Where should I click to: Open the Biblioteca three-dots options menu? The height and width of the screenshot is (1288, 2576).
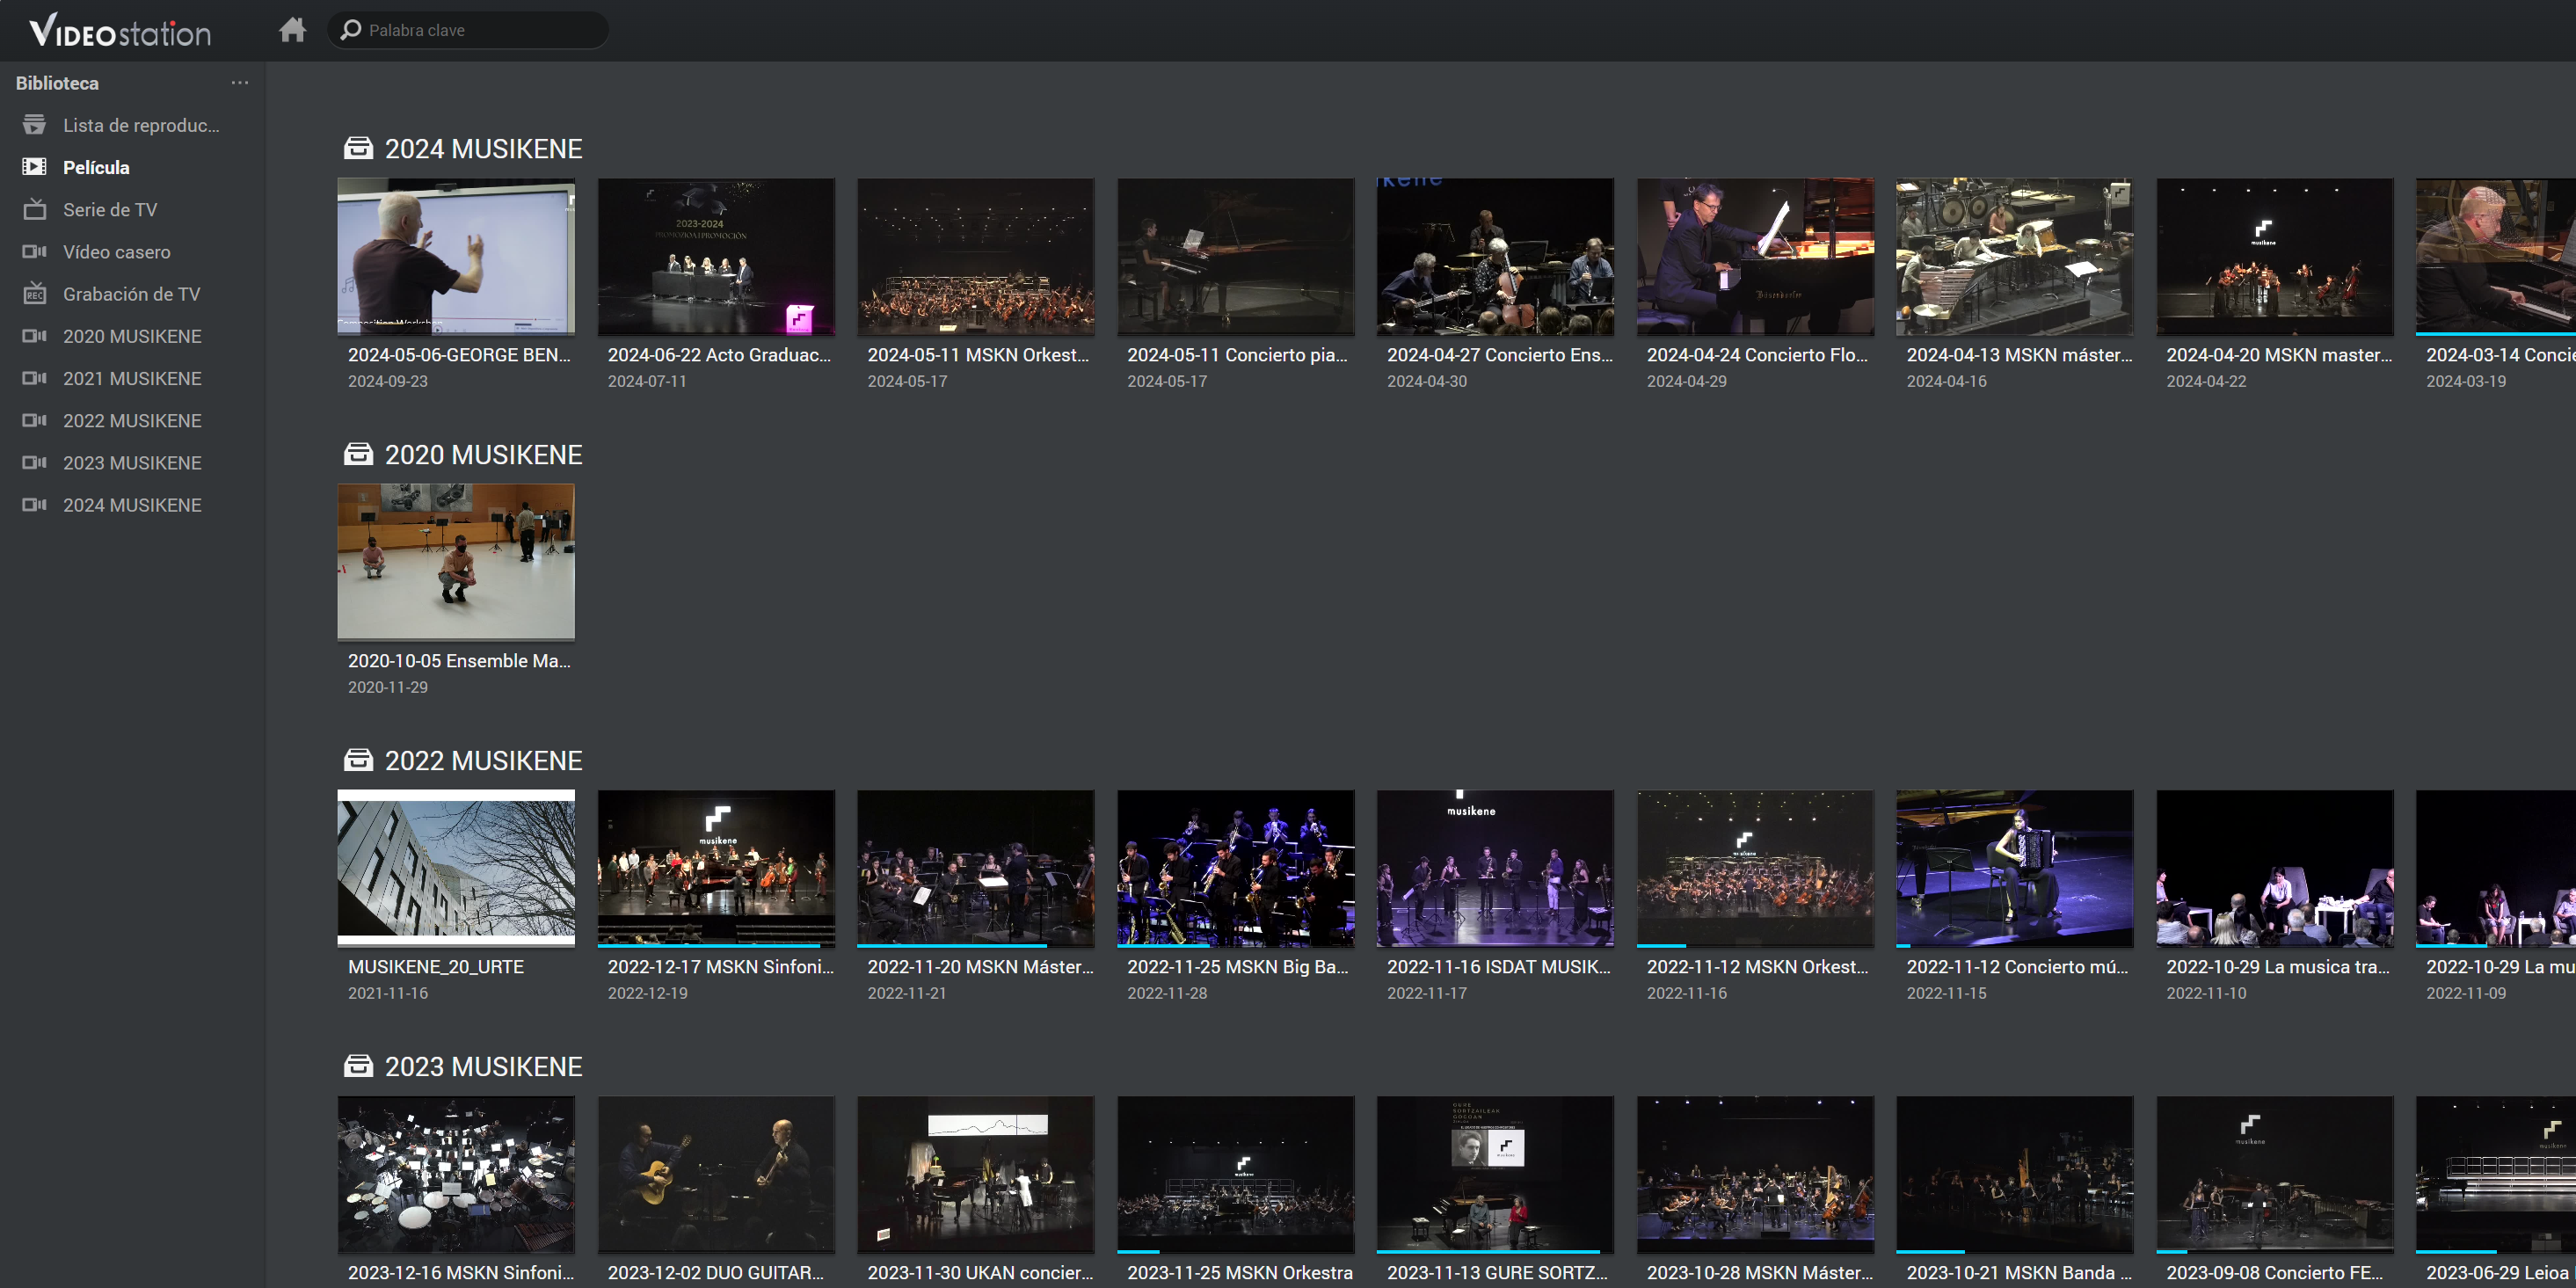[240, 83]
